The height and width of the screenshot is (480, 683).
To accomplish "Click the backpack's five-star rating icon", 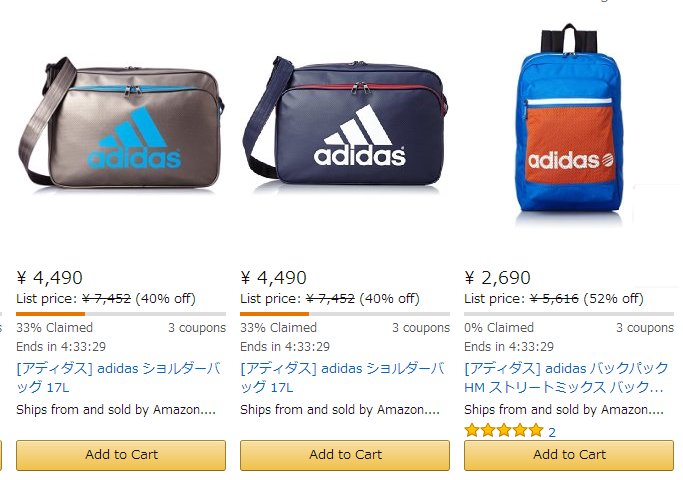I will [x=504, y=431].
